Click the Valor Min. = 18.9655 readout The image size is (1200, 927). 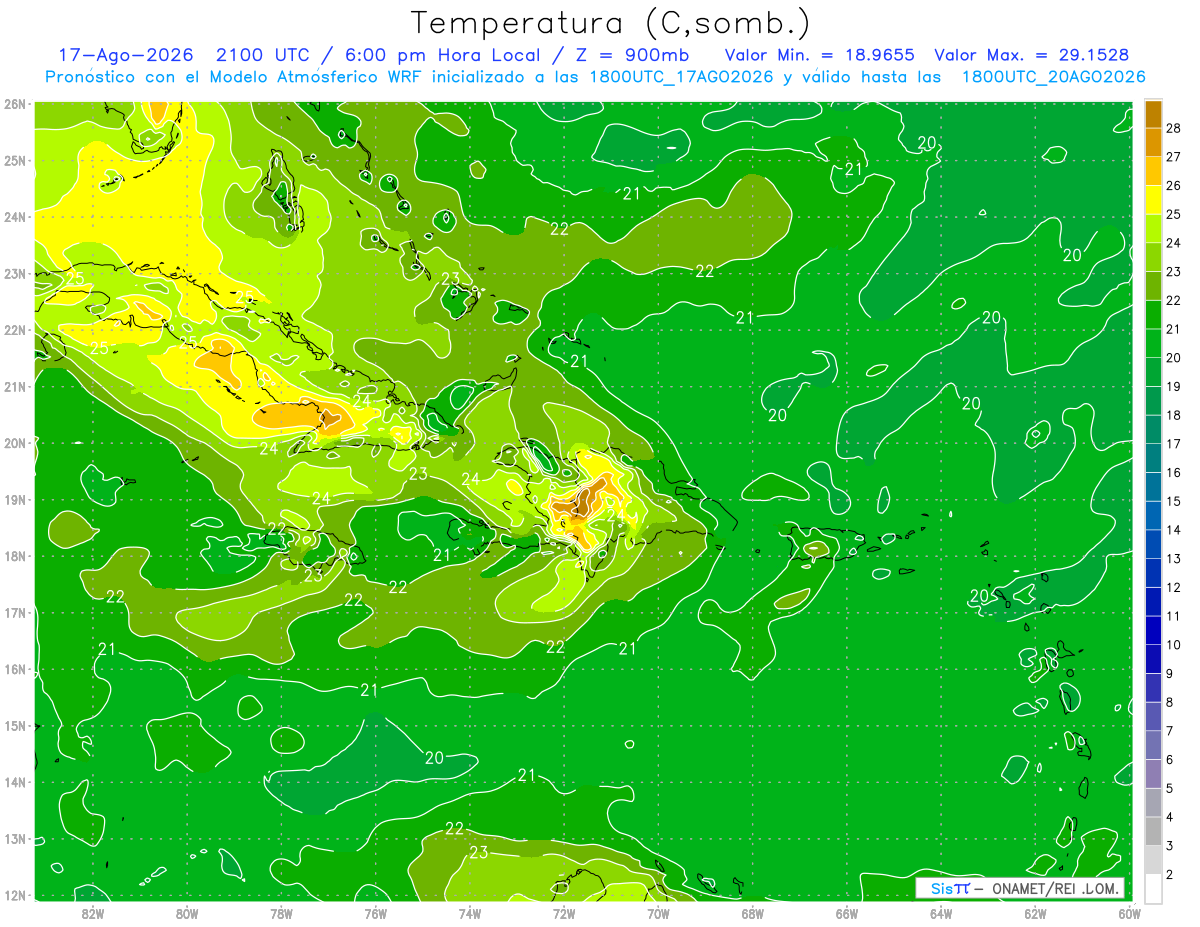(819, 55)
